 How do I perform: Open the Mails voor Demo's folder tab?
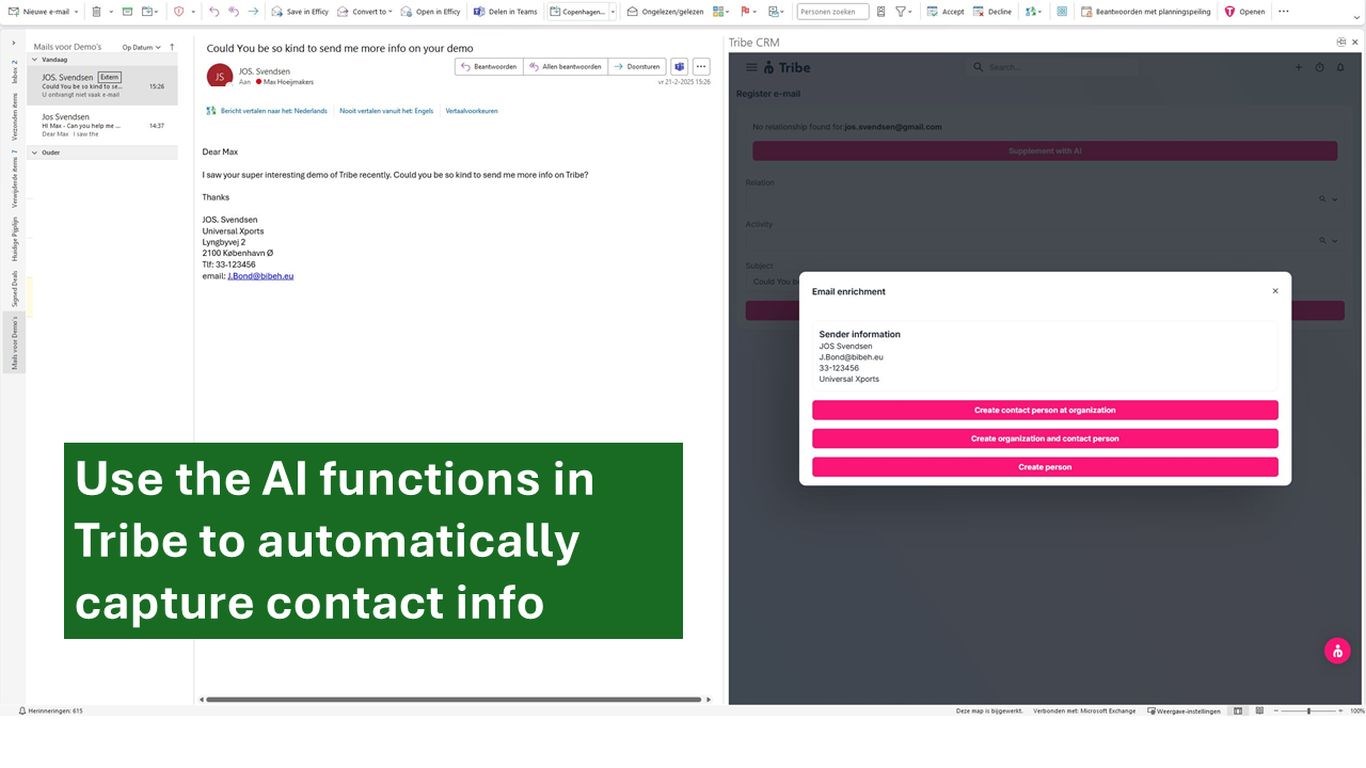(14, 343)
